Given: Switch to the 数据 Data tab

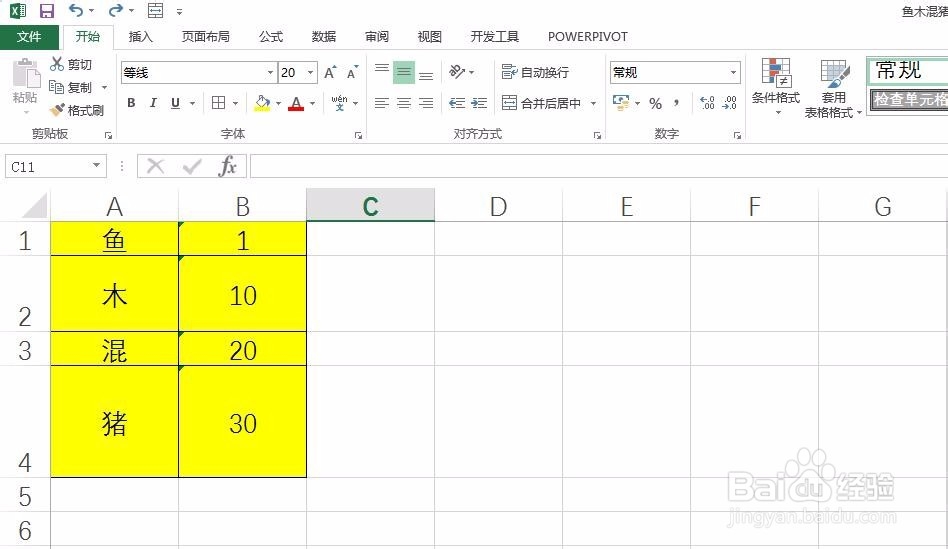Looking at the screenshot, I should click(x=323, y=37).
